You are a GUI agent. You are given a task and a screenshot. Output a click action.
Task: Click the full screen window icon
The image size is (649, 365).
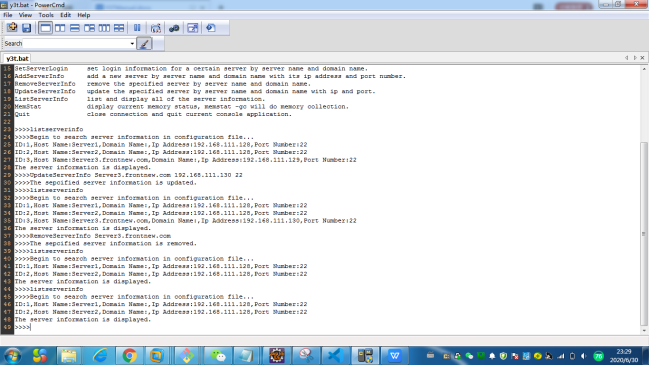pos(193,28)
